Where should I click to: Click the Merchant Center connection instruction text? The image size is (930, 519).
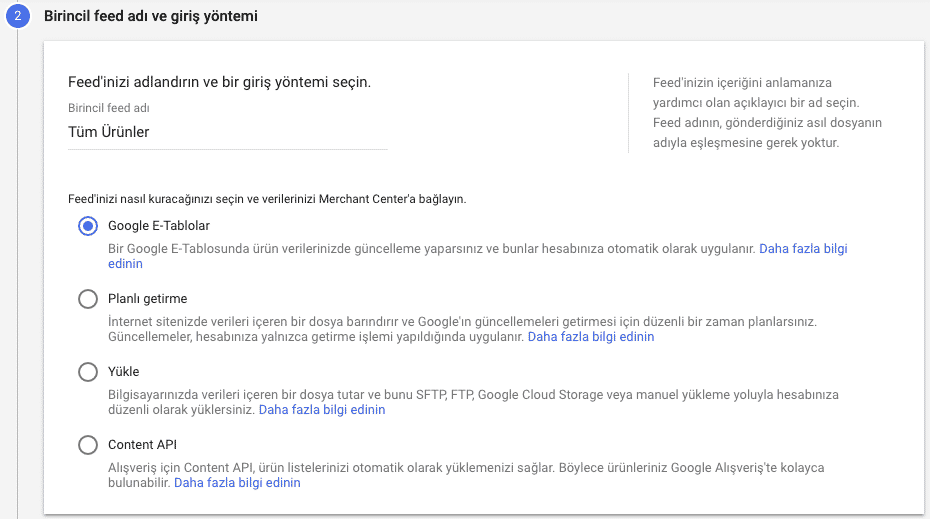pyautogui.click(x=267, y=199)
